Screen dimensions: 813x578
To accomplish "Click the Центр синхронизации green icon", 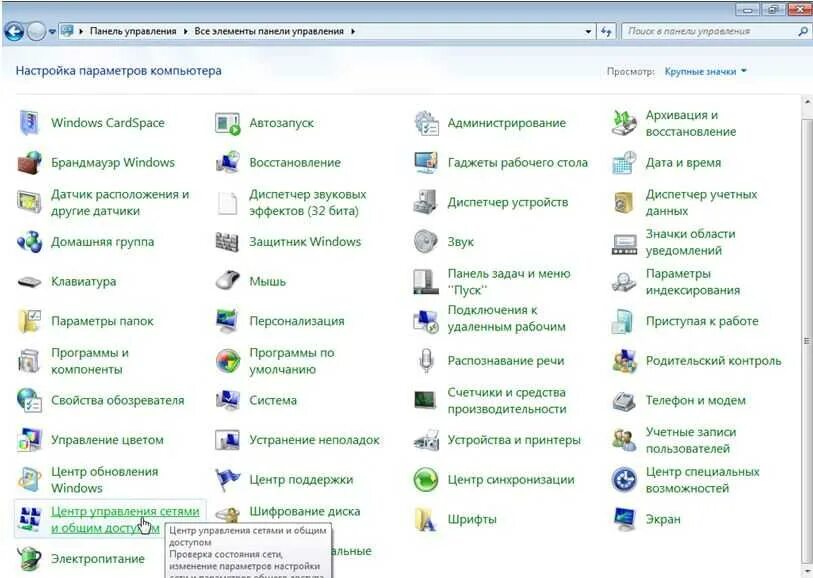I will tap(426, 480).
